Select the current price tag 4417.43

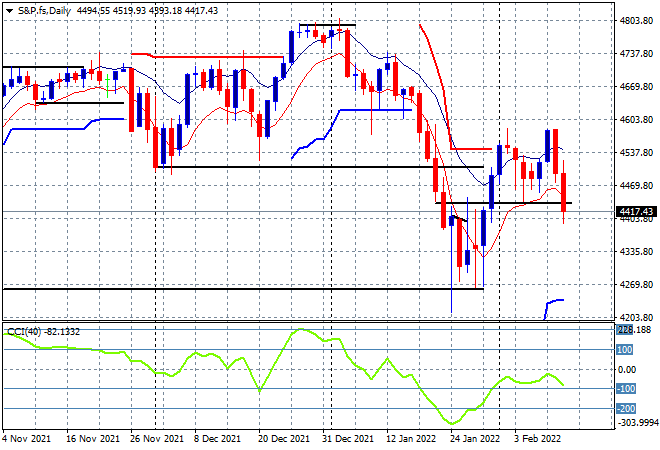point(636,211)
